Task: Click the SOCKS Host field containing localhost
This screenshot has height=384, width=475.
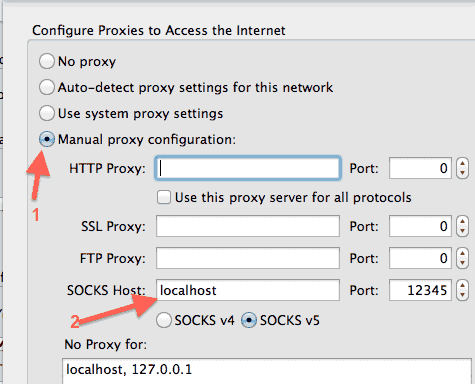Action: 248,290
